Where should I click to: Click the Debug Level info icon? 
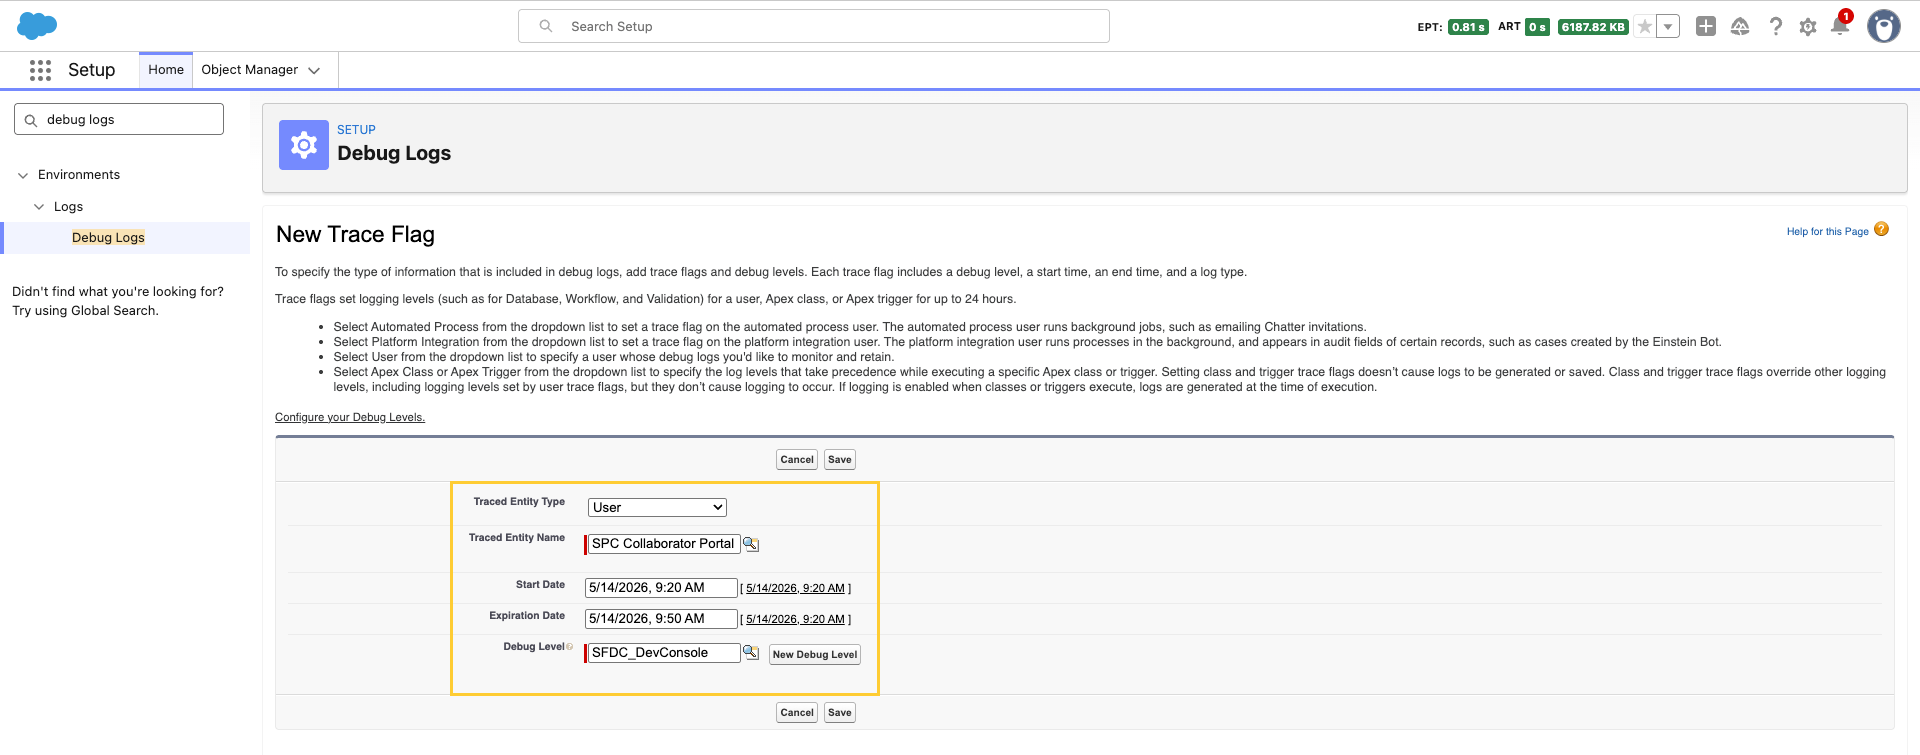(x=570, y=647)
